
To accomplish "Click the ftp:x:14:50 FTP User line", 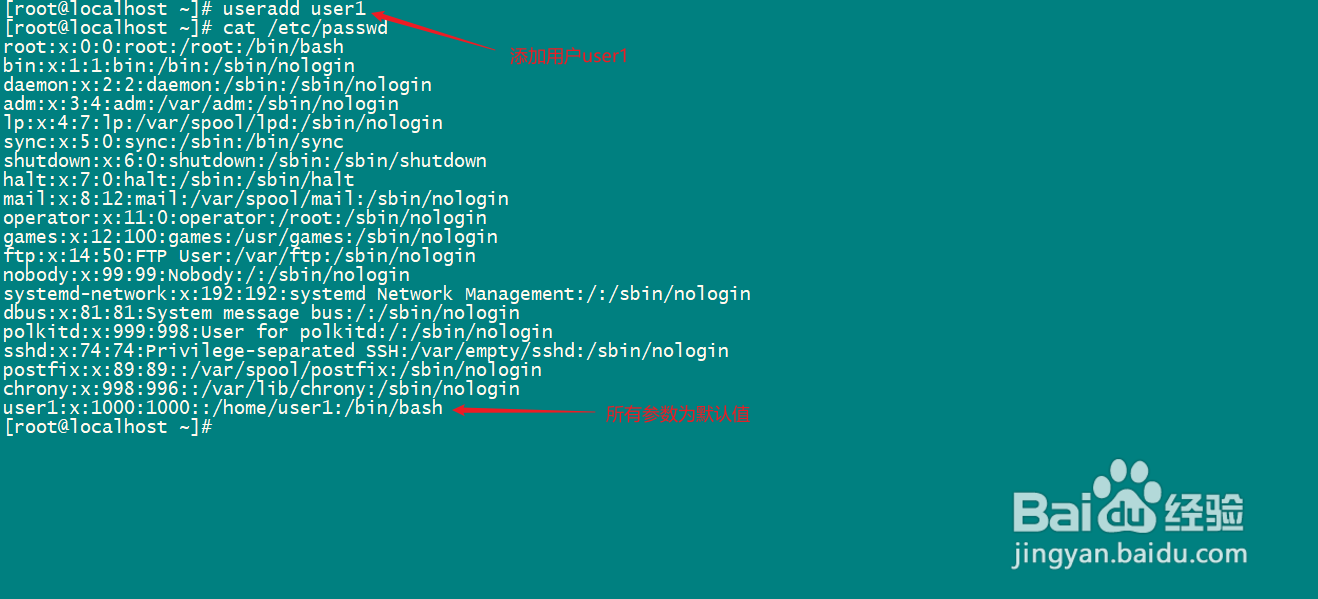I will [x=240, y=256].
